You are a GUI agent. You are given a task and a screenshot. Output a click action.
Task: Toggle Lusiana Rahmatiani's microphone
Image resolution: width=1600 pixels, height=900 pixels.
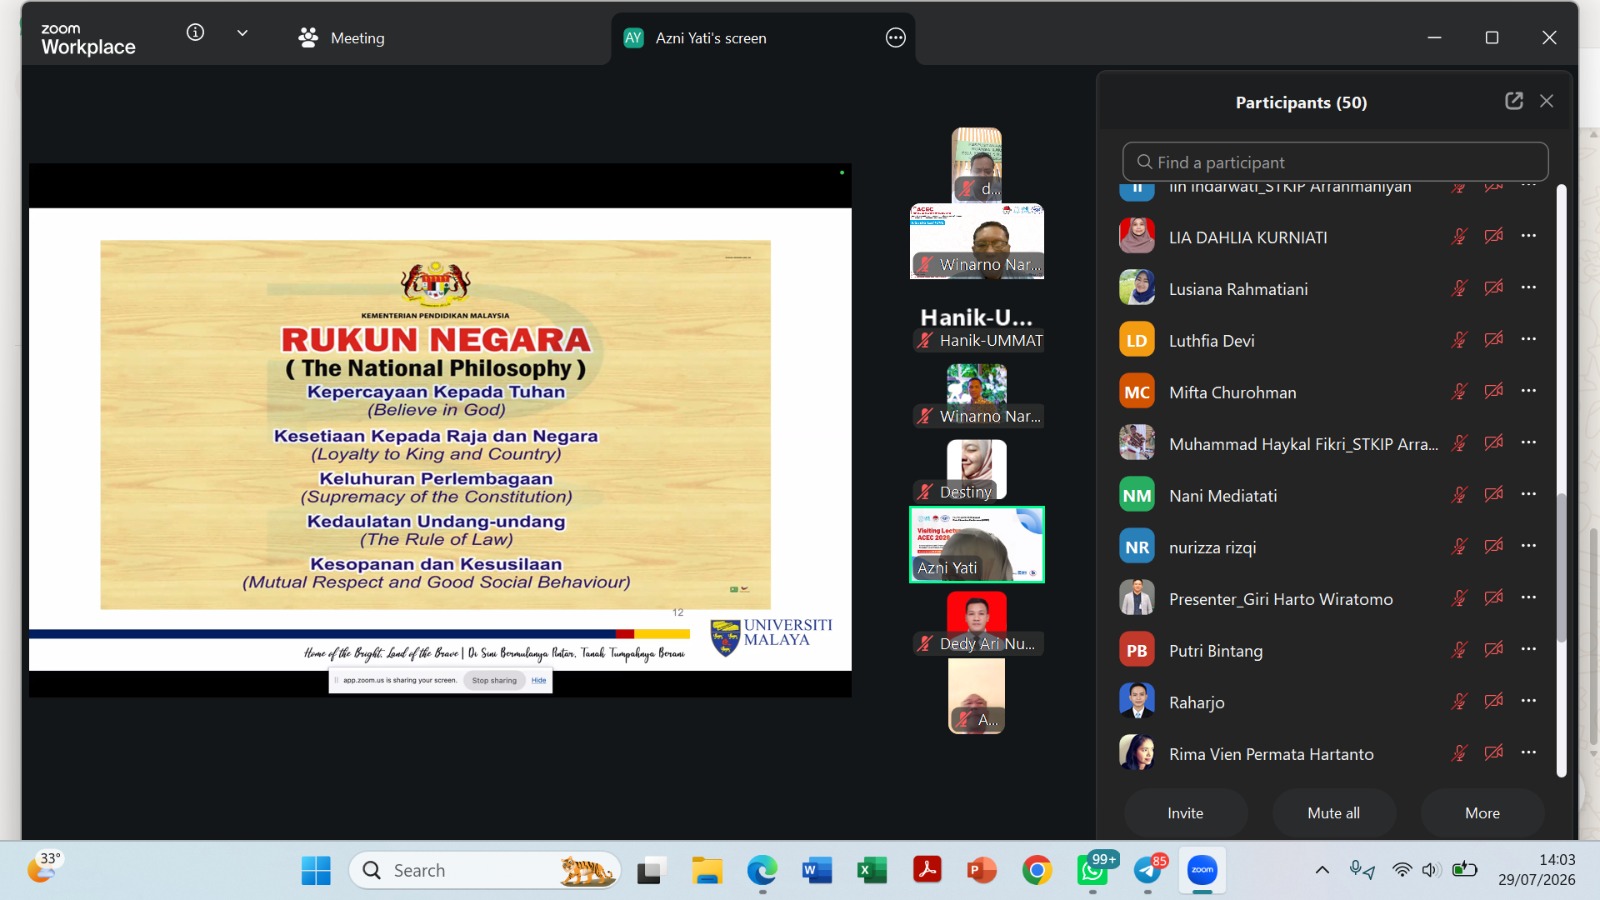click(1460, 288)
